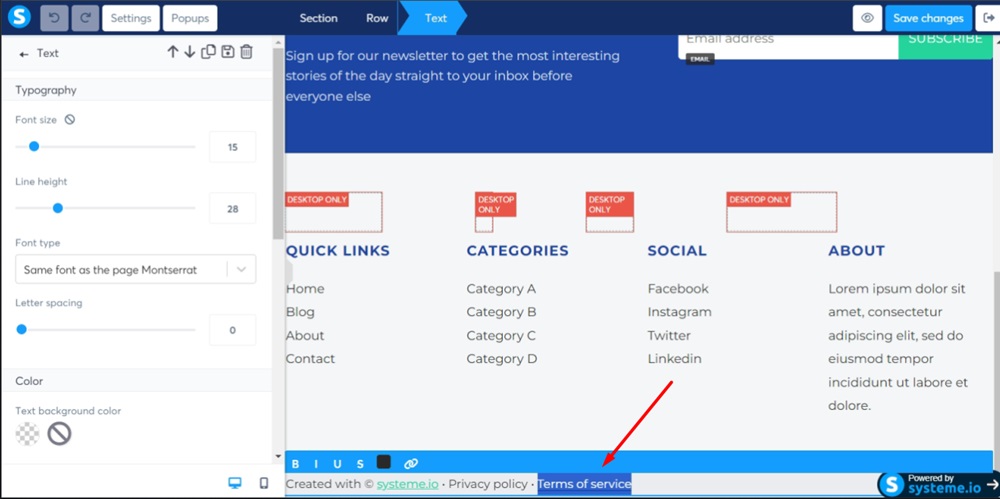This screenshot has height=499, width=1000.
Task: Open text background color swatch
Action: (27, 434)
